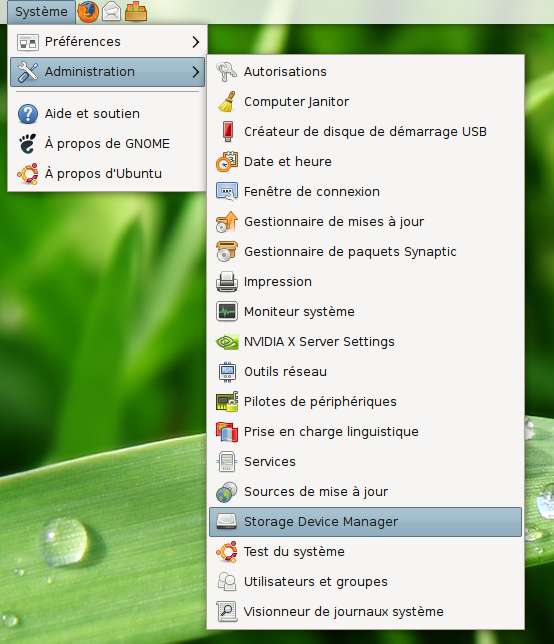Screen dimensions: 554x644
Task: Click the Moniteur système graph icon
Action: 227,312
